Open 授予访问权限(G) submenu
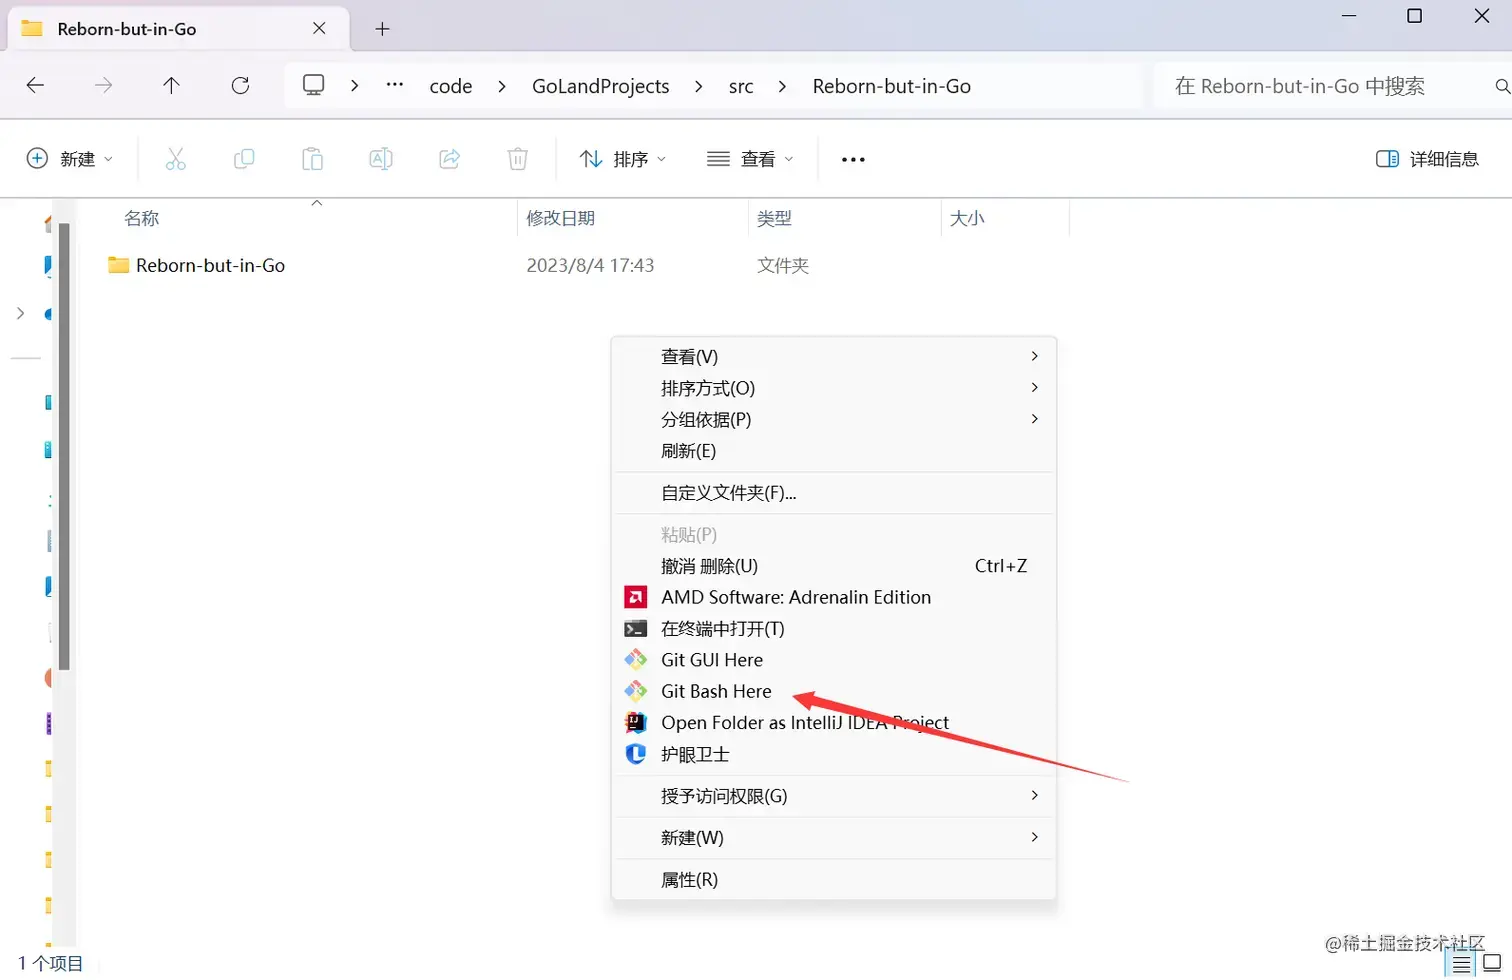 tap(834, 796)
